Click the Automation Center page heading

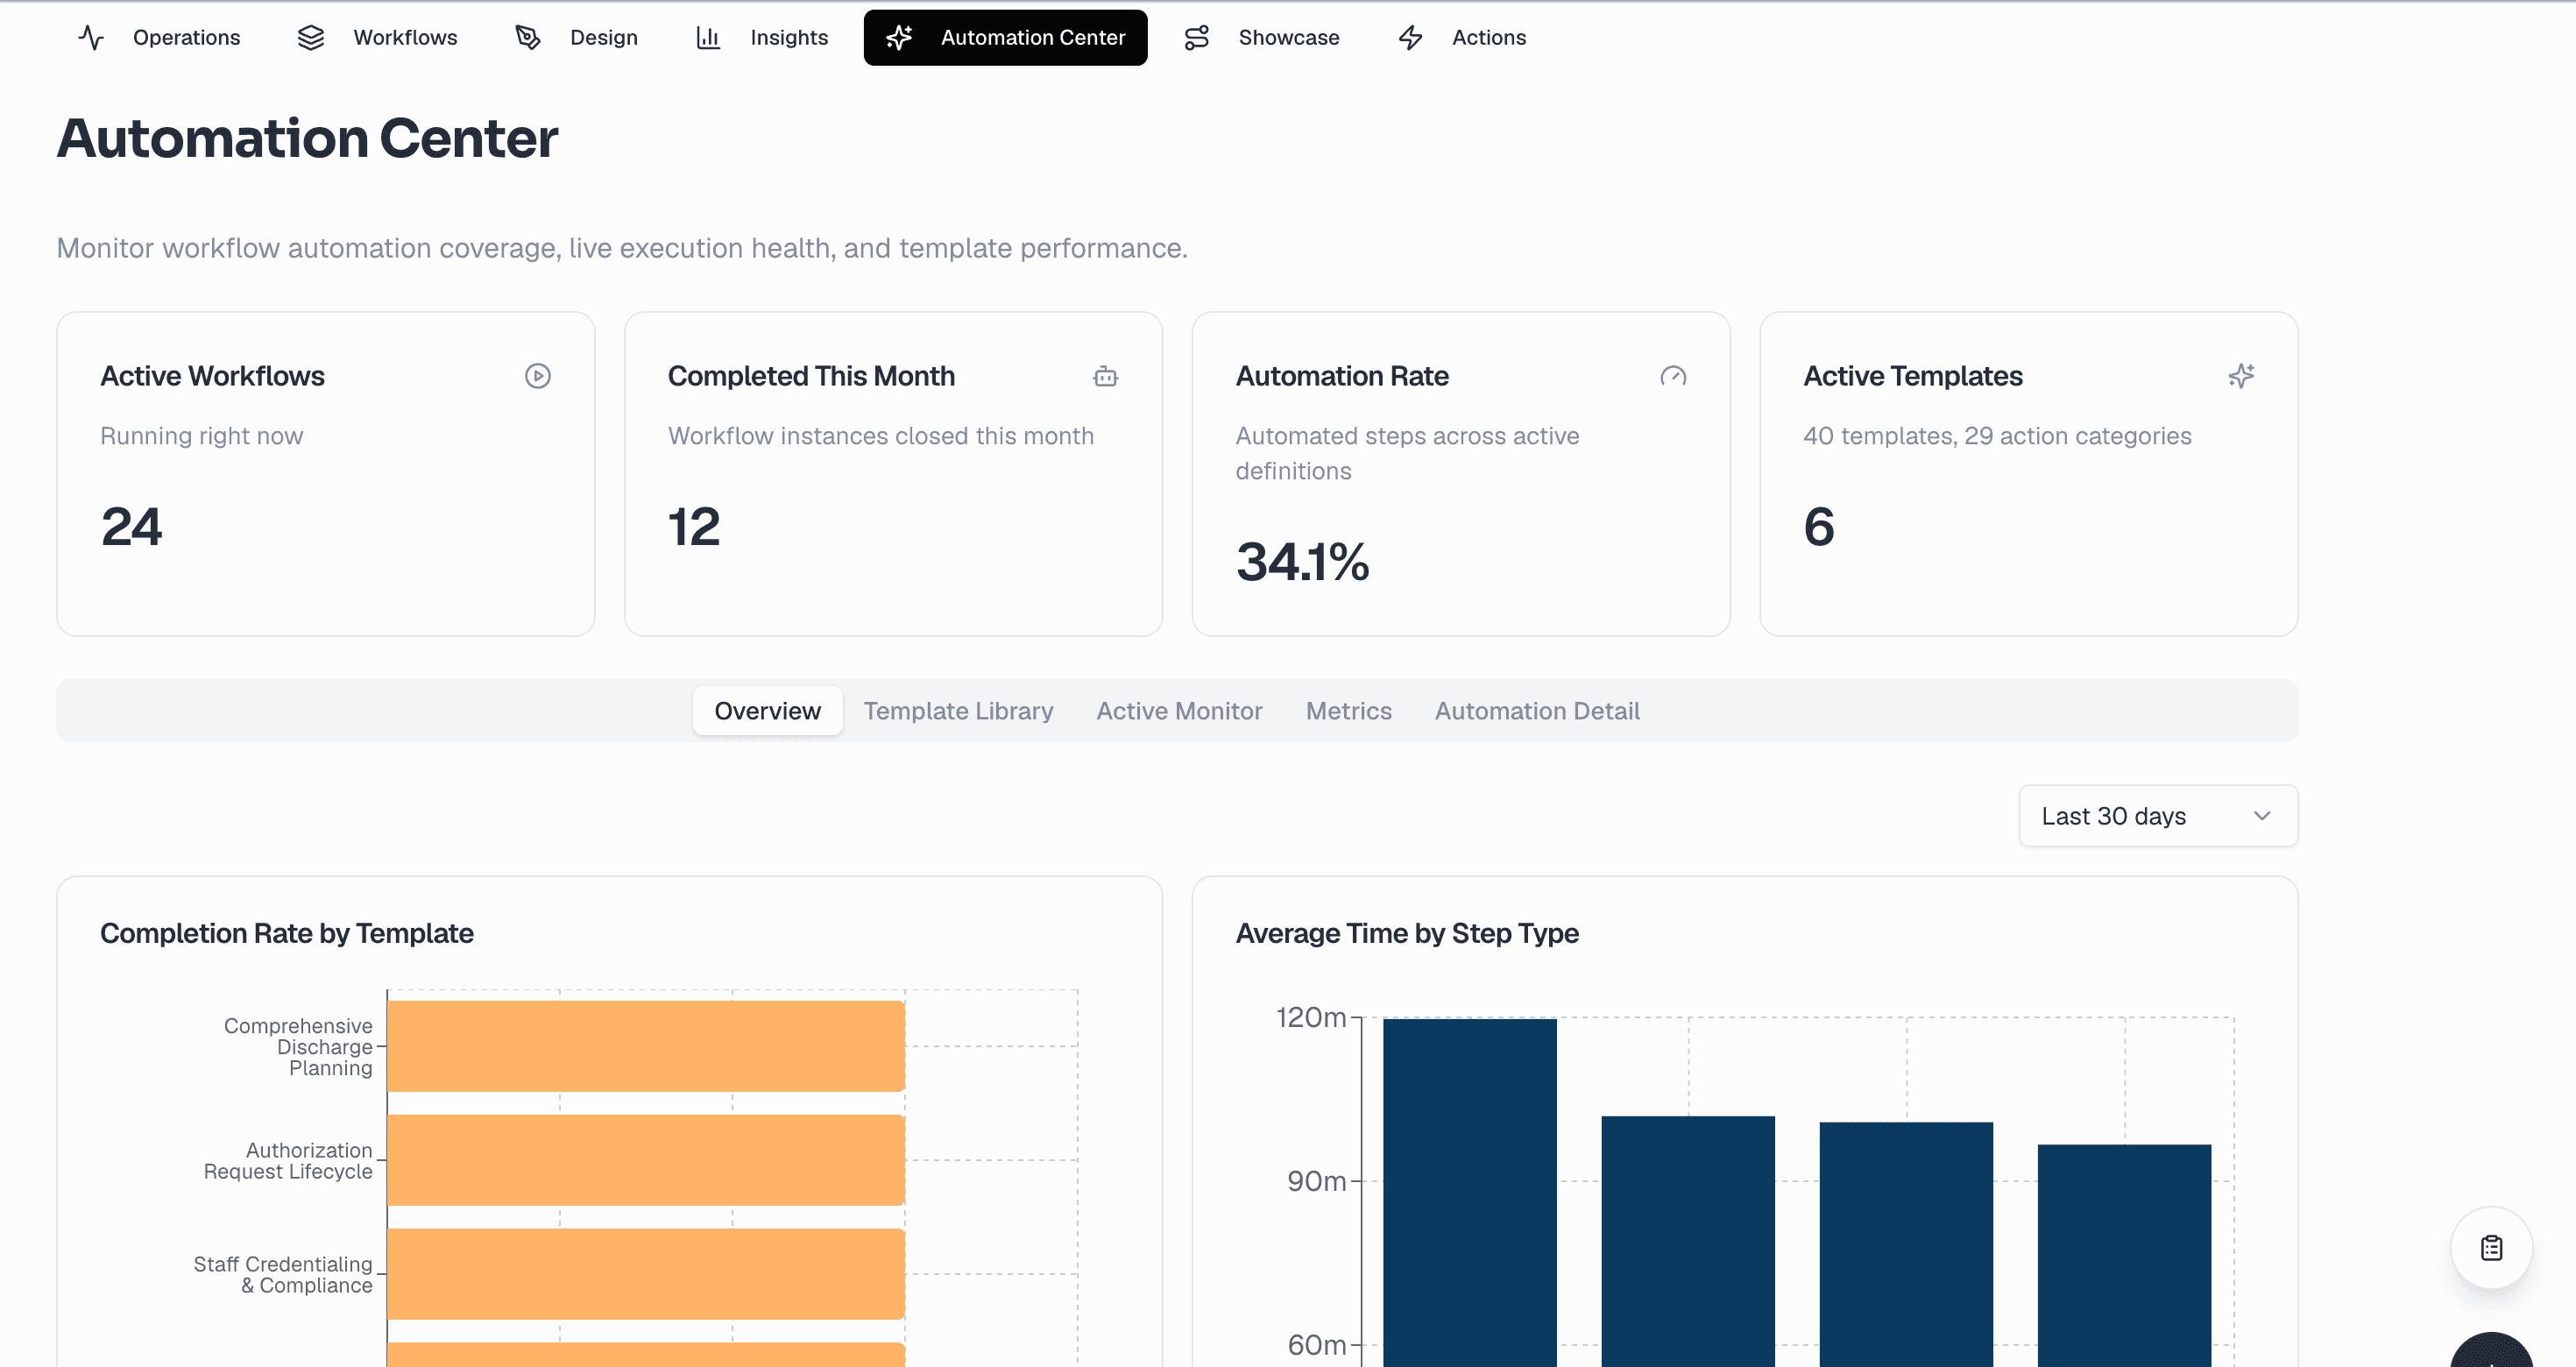(307, 138)
